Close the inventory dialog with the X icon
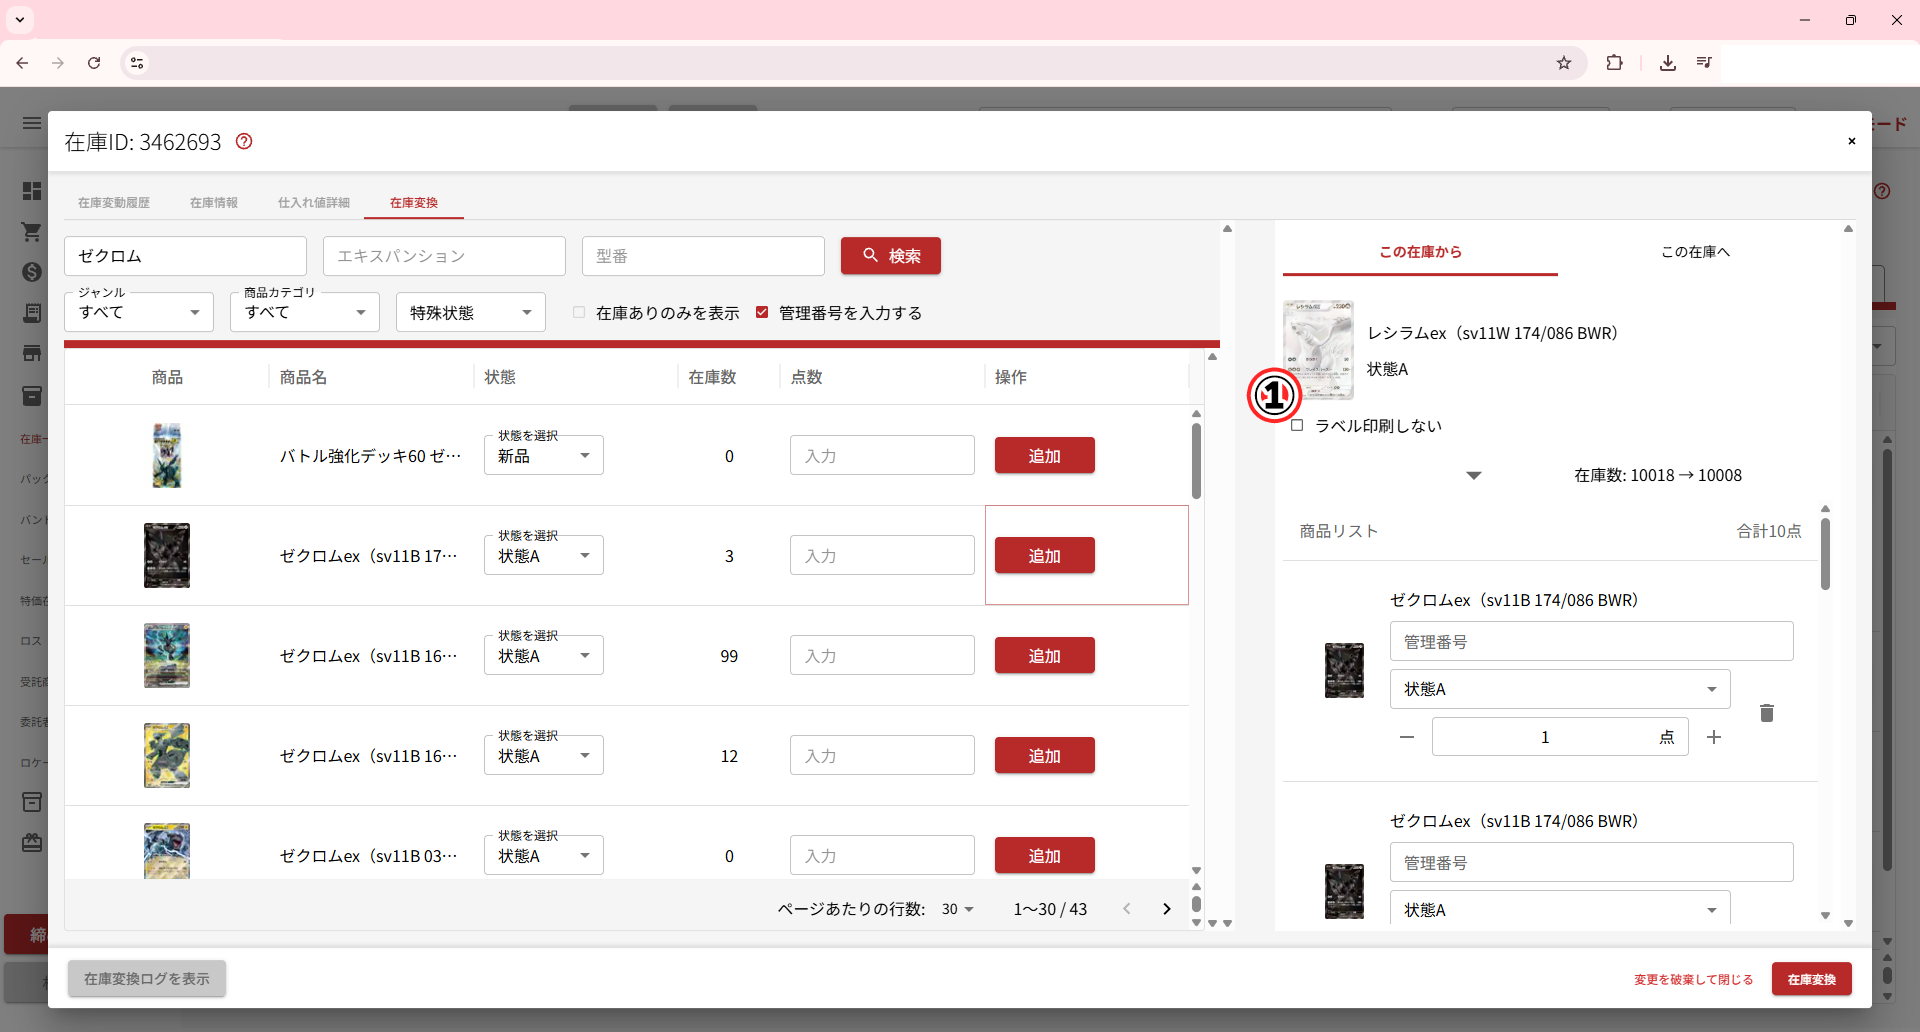1920x1032 pixels. tap(1851, 141)
